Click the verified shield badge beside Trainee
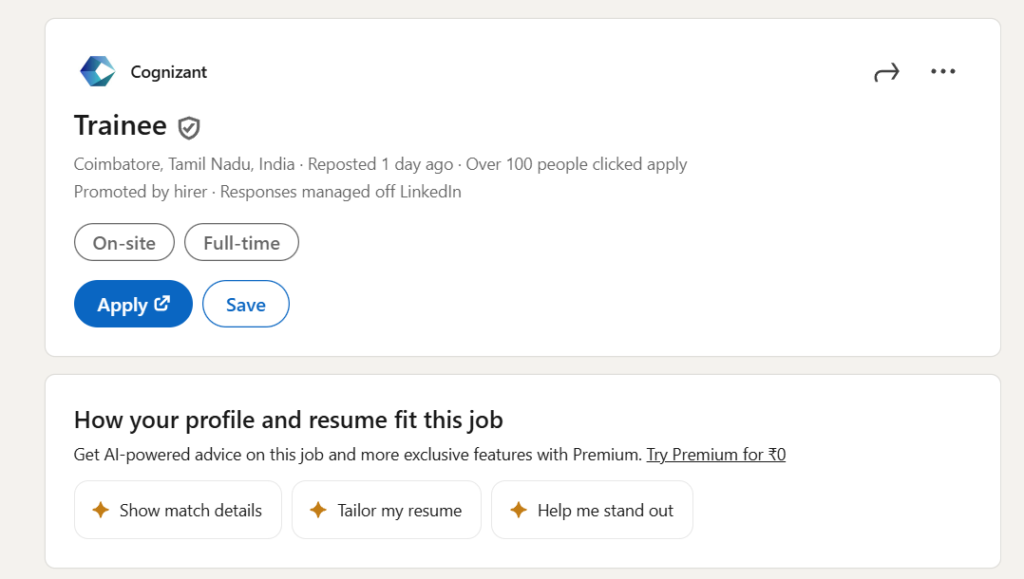The height and width of the screenshot is (579, 1024). pyautogui.click(x=189, y=127)
